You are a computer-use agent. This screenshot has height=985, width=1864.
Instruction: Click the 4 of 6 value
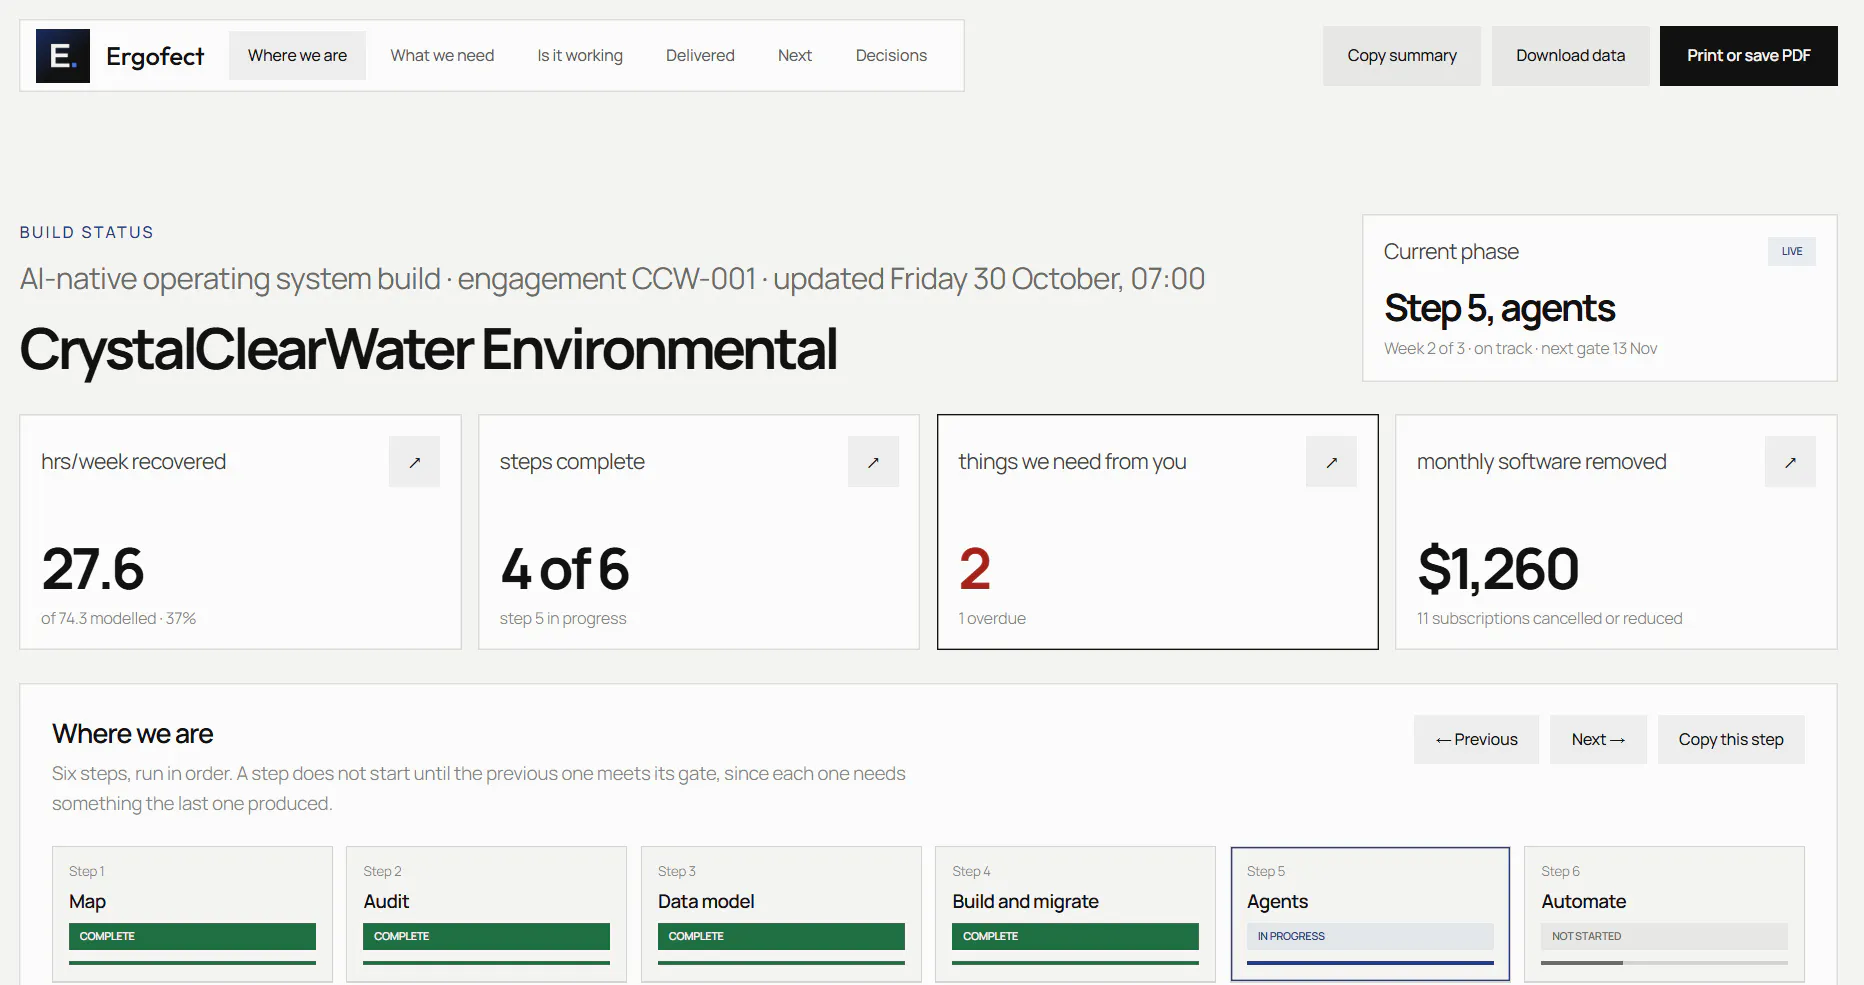tap(565, 569)
